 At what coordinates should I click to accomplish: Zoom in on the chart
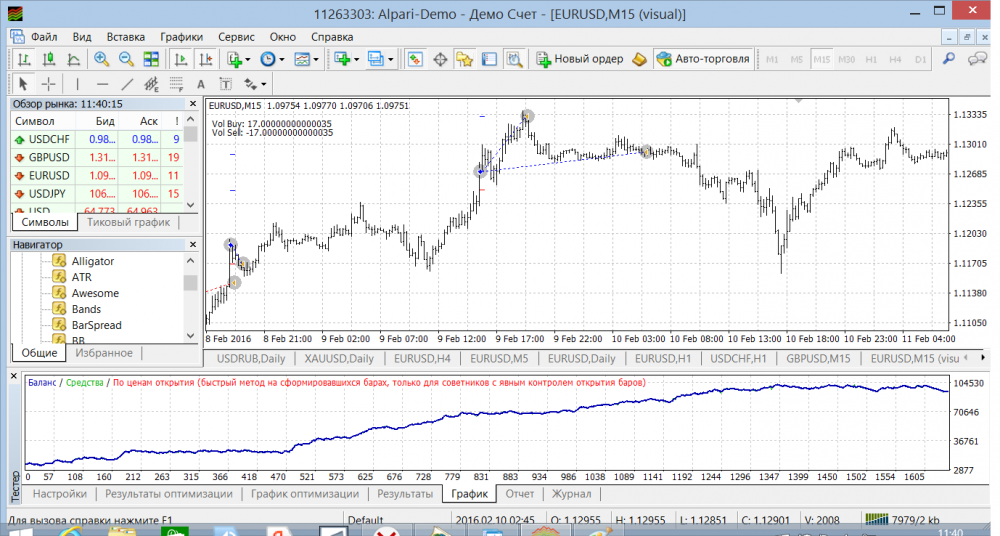tap(102, 60)
